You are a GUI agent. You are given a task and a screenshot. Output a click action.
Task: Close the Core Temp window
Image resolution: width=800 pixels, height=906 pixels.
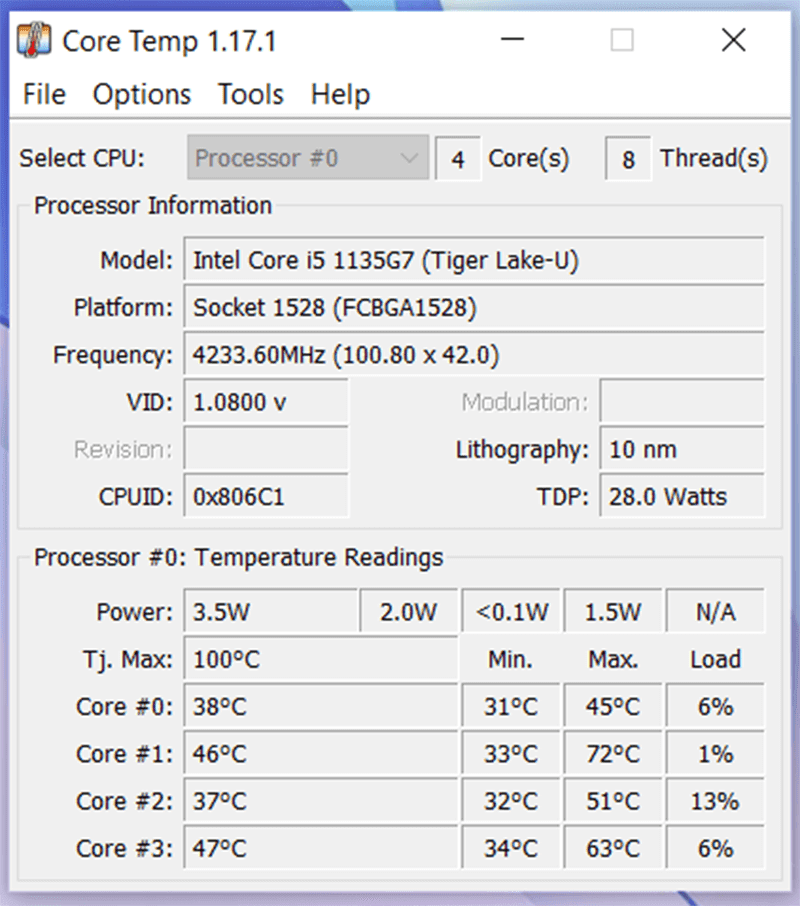pos(734,40)
